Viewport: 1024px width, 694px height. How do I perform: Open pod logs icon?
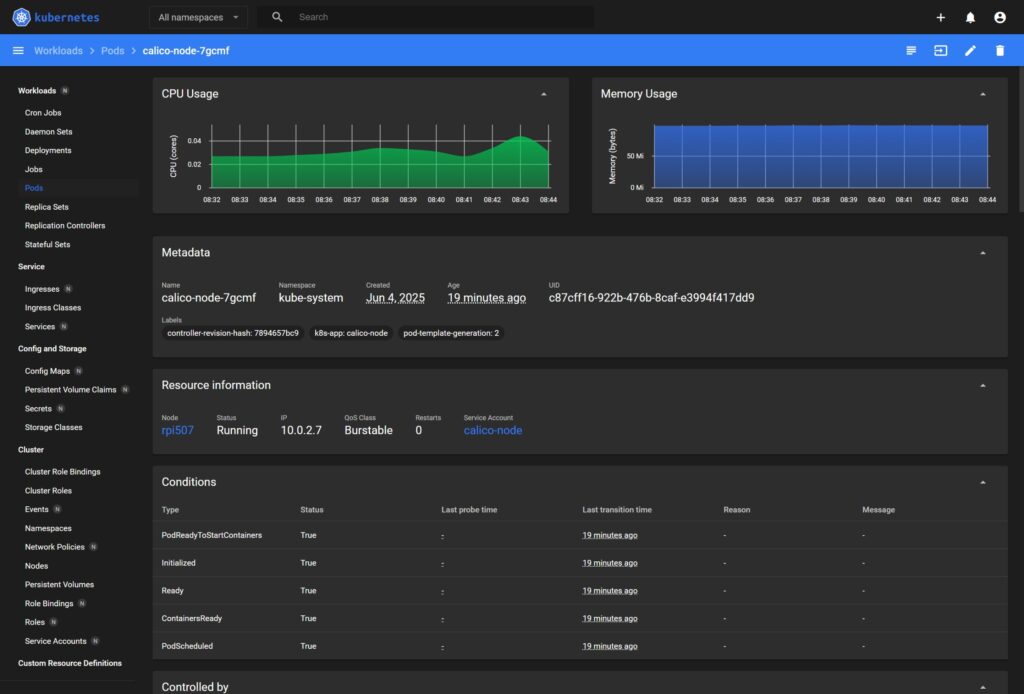click(x=911, y=50)
